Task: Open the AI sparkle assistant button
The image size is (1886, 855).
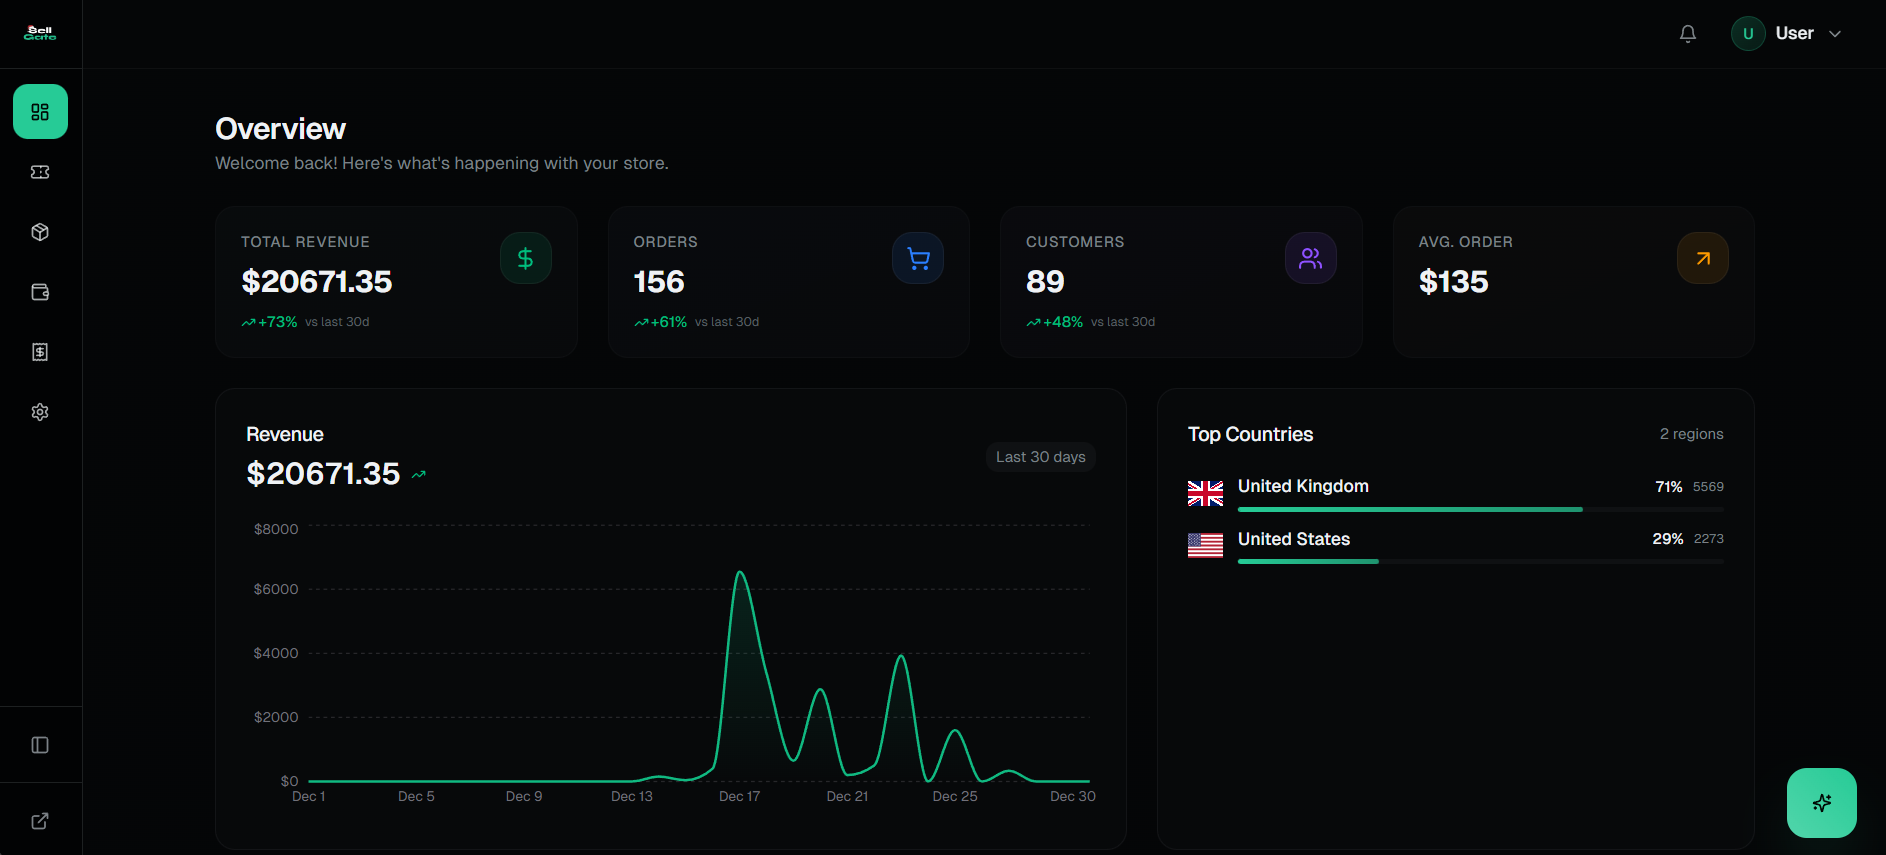Action: tap(1821, 802)
